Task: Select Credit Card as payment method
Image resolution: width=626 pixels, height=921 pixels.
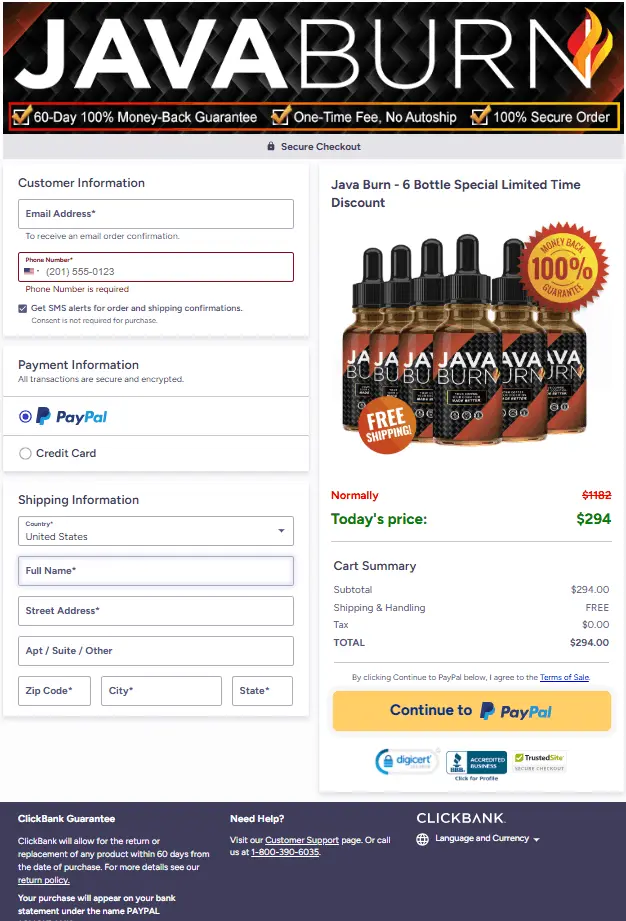Action: 23,453
